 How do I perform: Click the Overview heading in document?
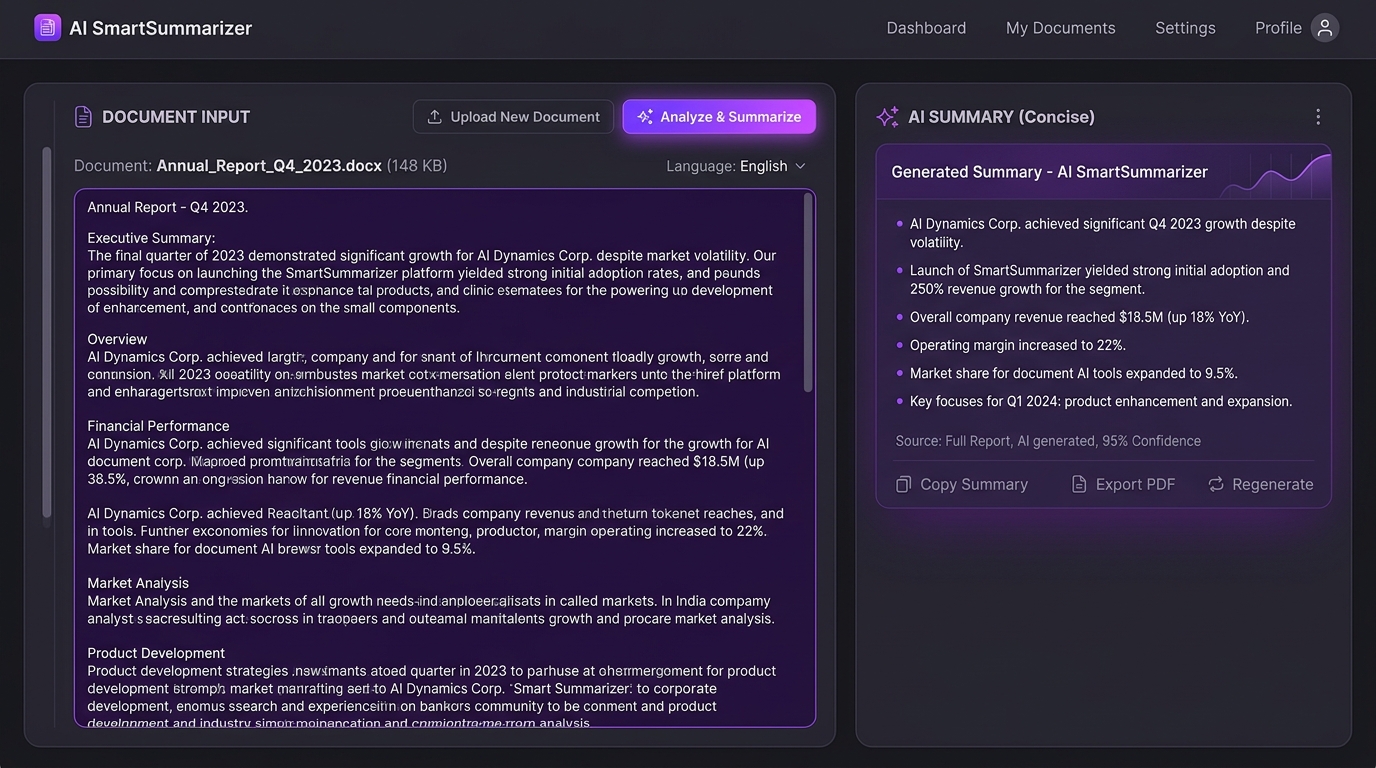pos(117,339)
